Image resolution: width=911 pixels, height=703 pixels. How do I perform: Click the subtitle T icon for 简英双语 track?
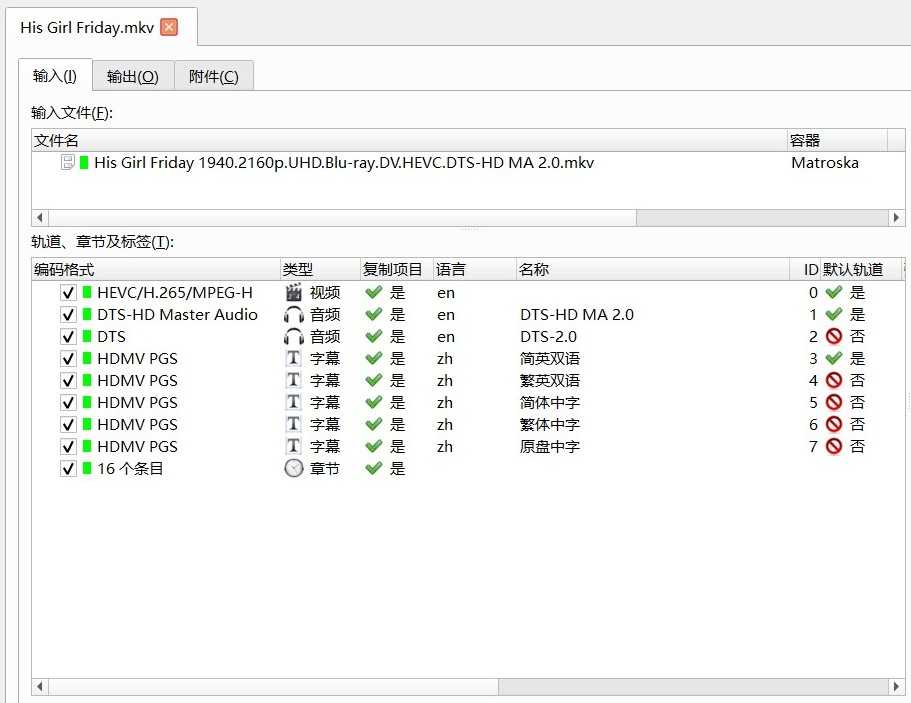coord(293,359)
